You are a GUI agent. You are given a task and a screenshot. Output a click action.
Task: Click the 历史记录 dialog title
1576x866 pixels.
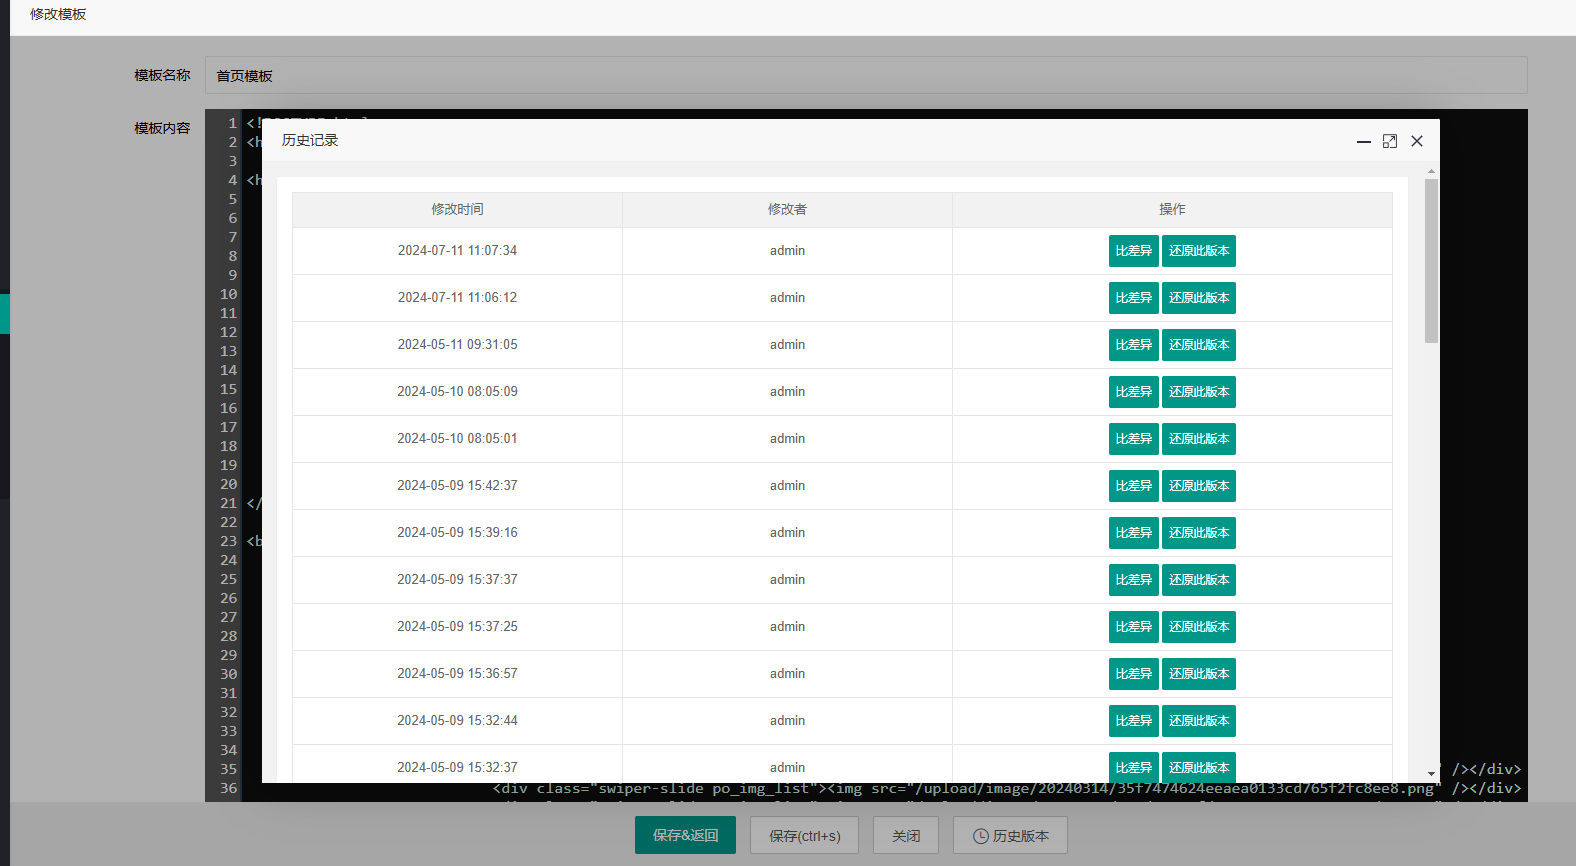(x=310, y=141)
